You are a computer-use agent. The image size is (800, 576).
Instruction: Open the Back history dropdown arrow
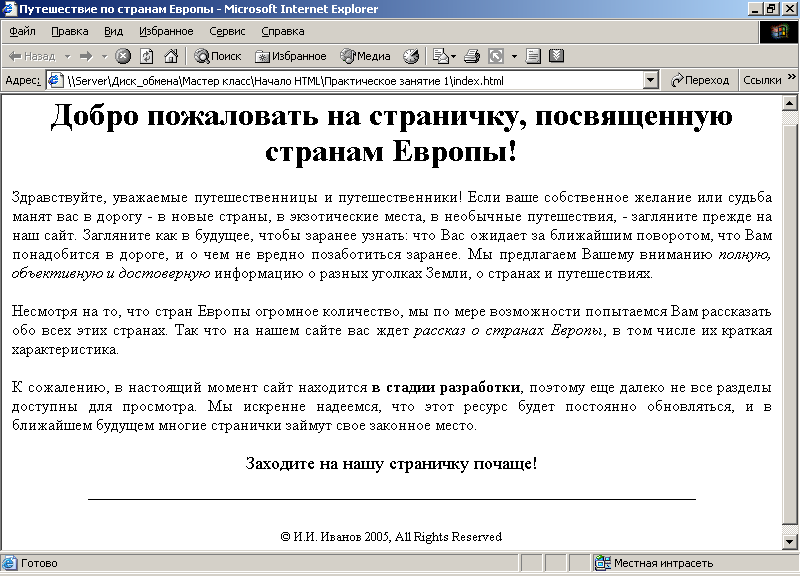[x=67, y=56]
